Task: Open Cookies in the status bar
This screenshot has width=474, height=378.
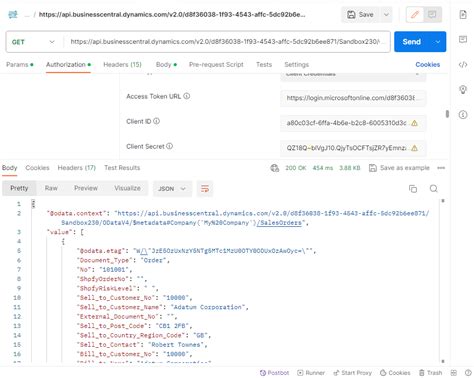Action: click(x=395, y=373)
